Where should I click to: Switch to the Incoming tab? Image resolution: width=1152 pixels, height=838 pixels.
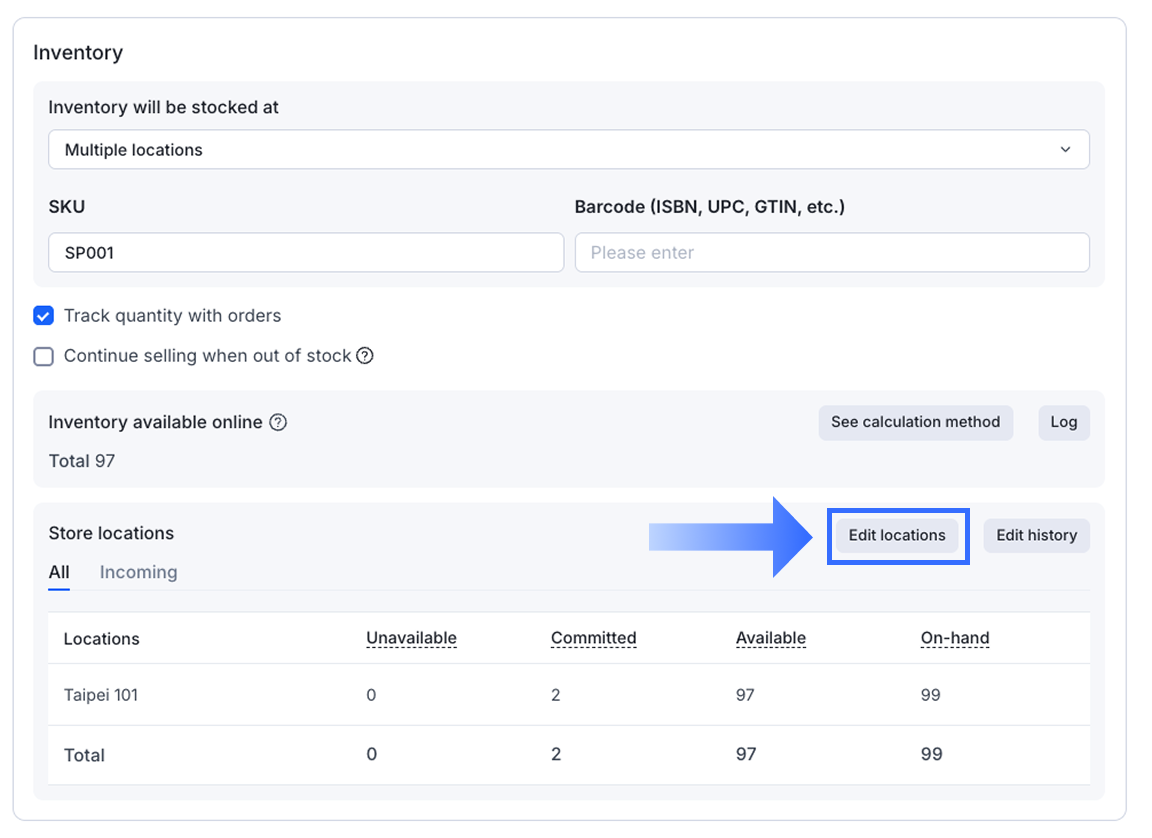[x=138, y=572]
